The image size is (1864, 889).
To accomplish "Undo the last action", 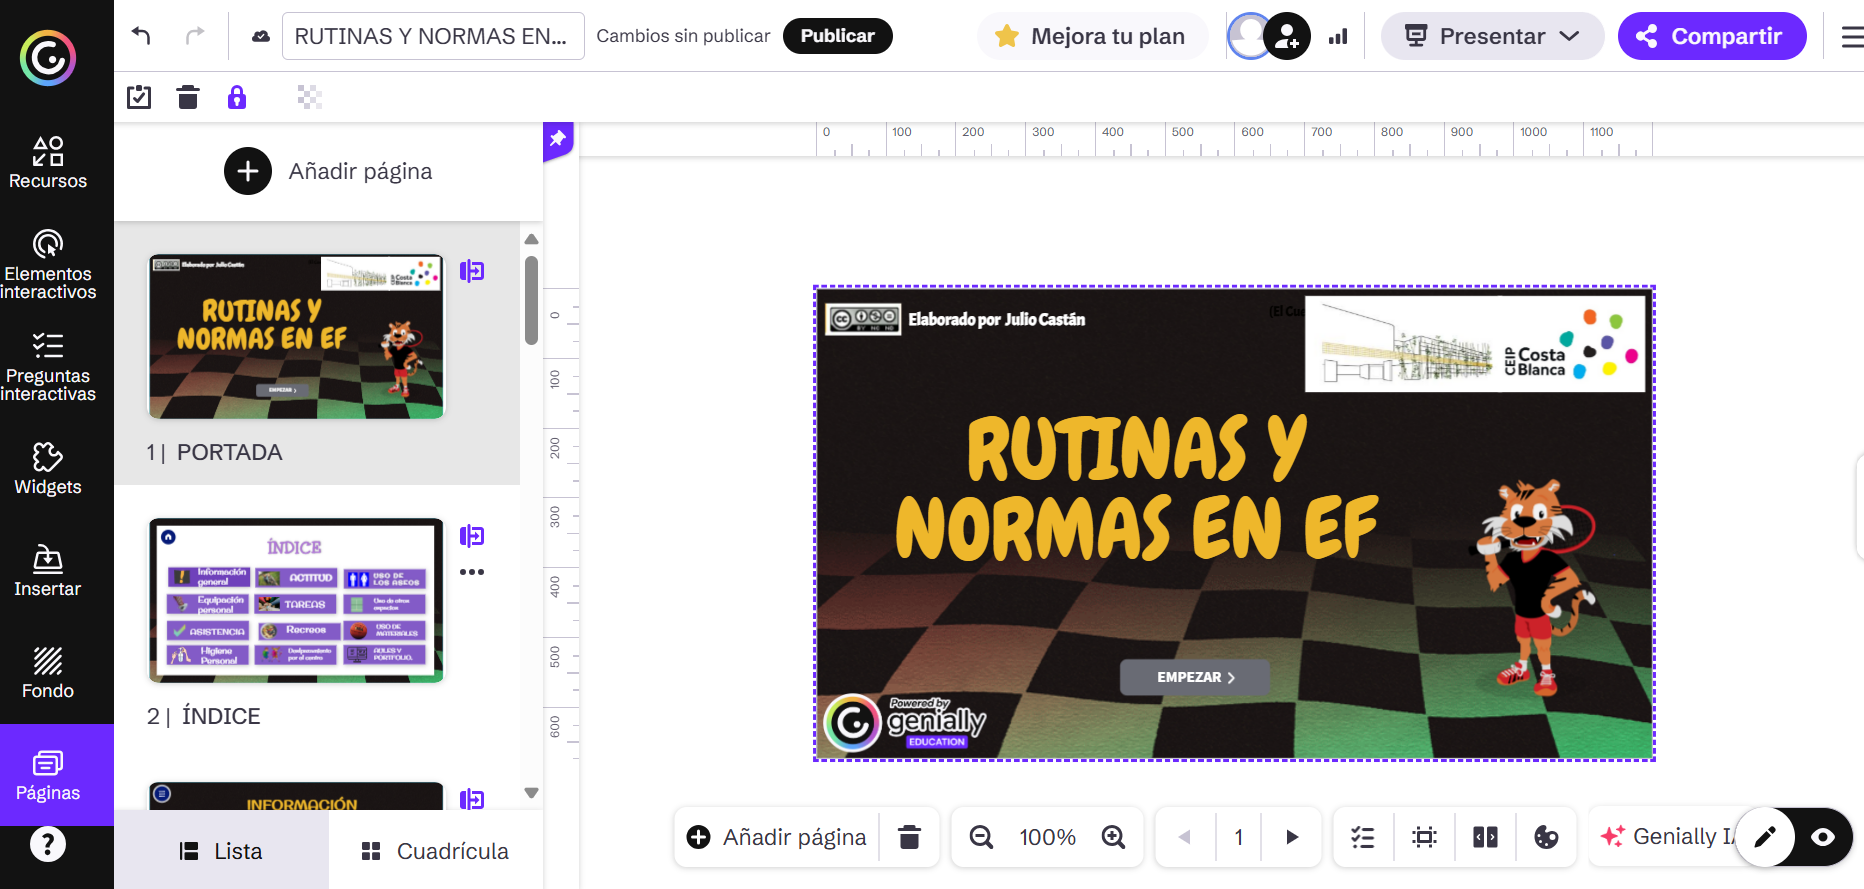I will tap(141, 36).
